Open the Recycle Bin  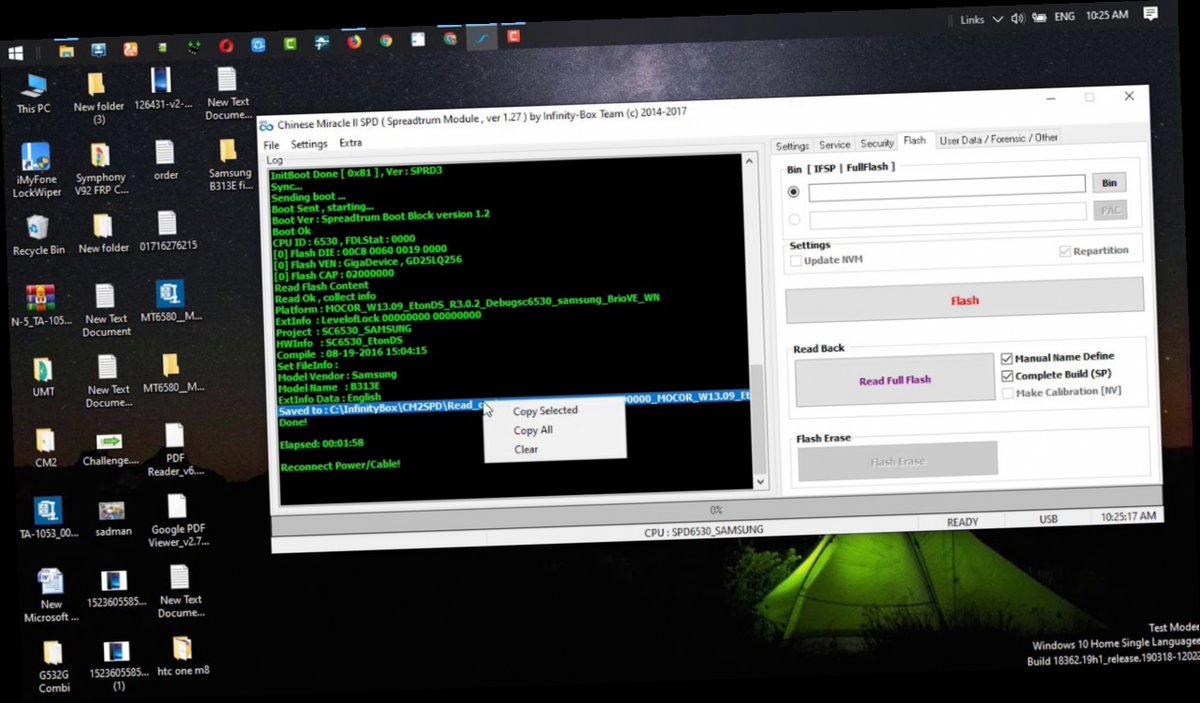pyautogui.click(x=38, y=236)
